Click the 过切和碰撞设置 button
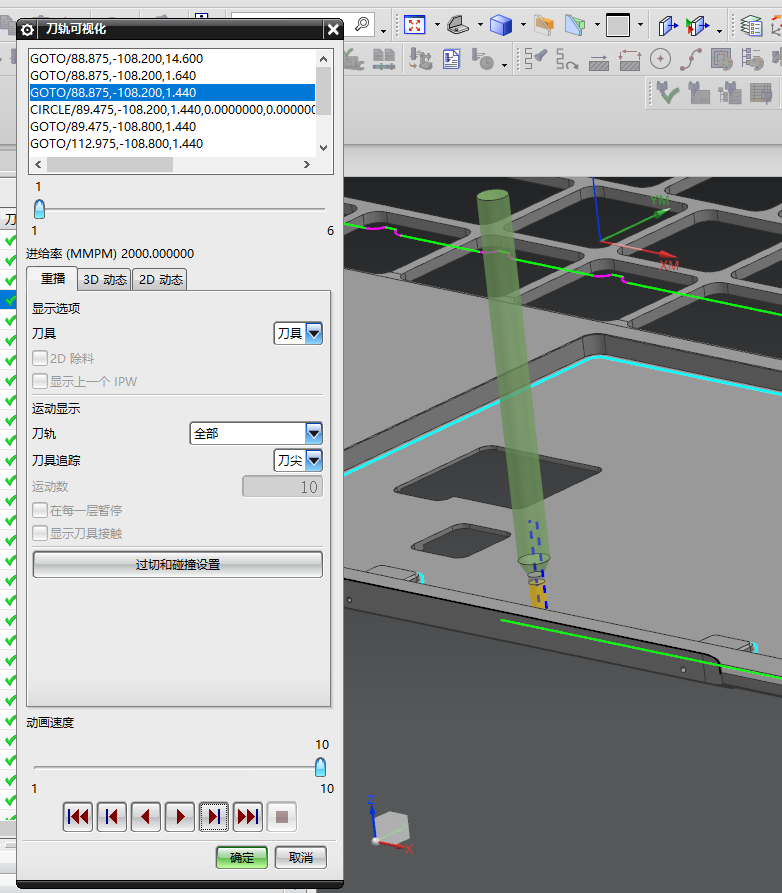The height and width of the screenshot is (893, 782). click(178, 565)
